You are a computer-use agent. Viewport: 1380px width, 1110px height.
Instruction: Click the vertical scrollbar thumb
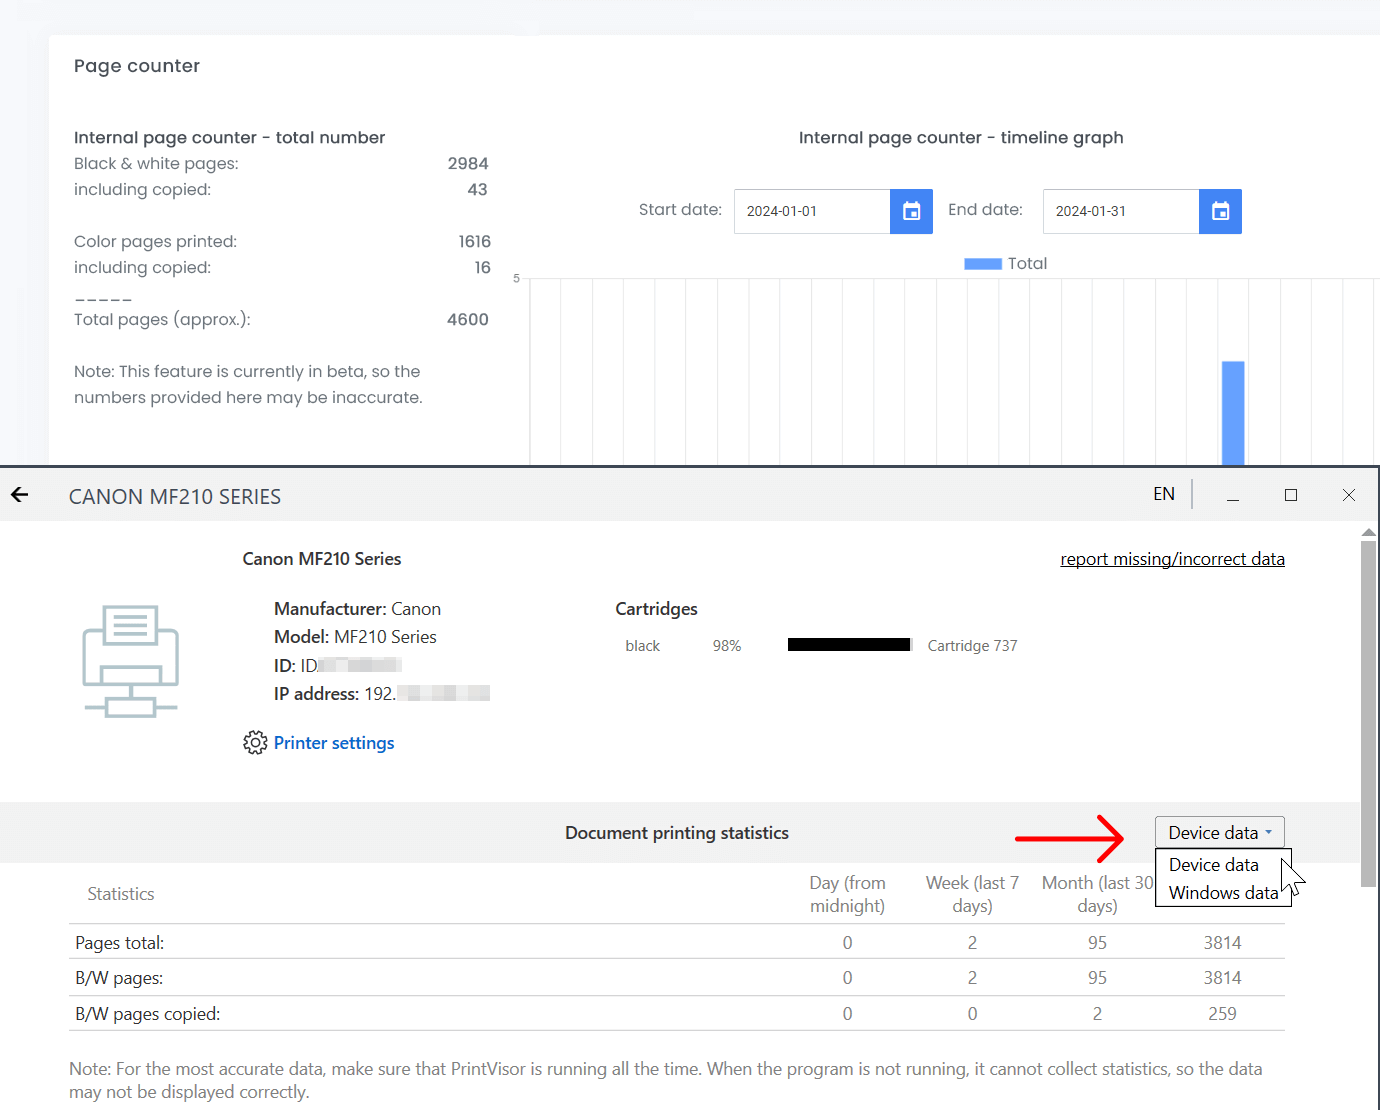[1369, 710]
